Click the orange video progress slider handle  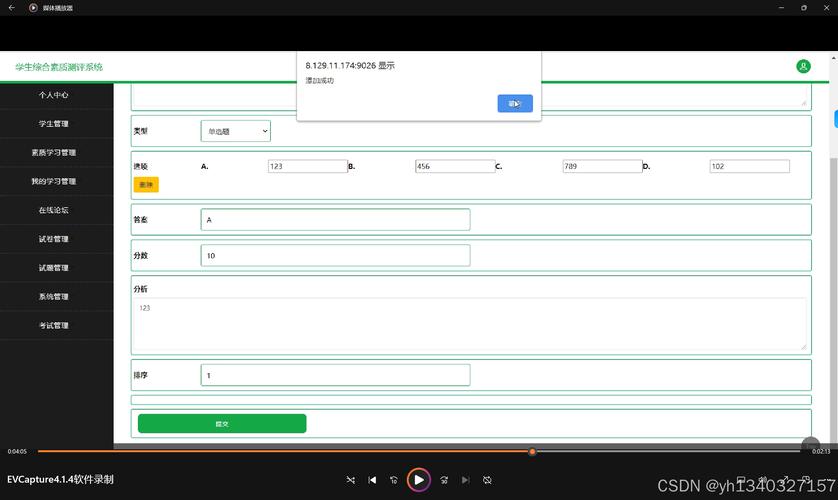pyautogui.click(x=532, y=451)
